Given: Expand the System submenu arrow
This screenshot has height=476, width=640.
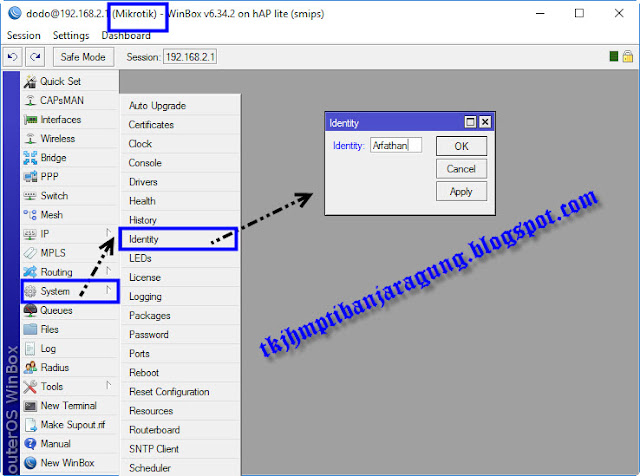Looking at the screenshot, I should coord(108,290).
